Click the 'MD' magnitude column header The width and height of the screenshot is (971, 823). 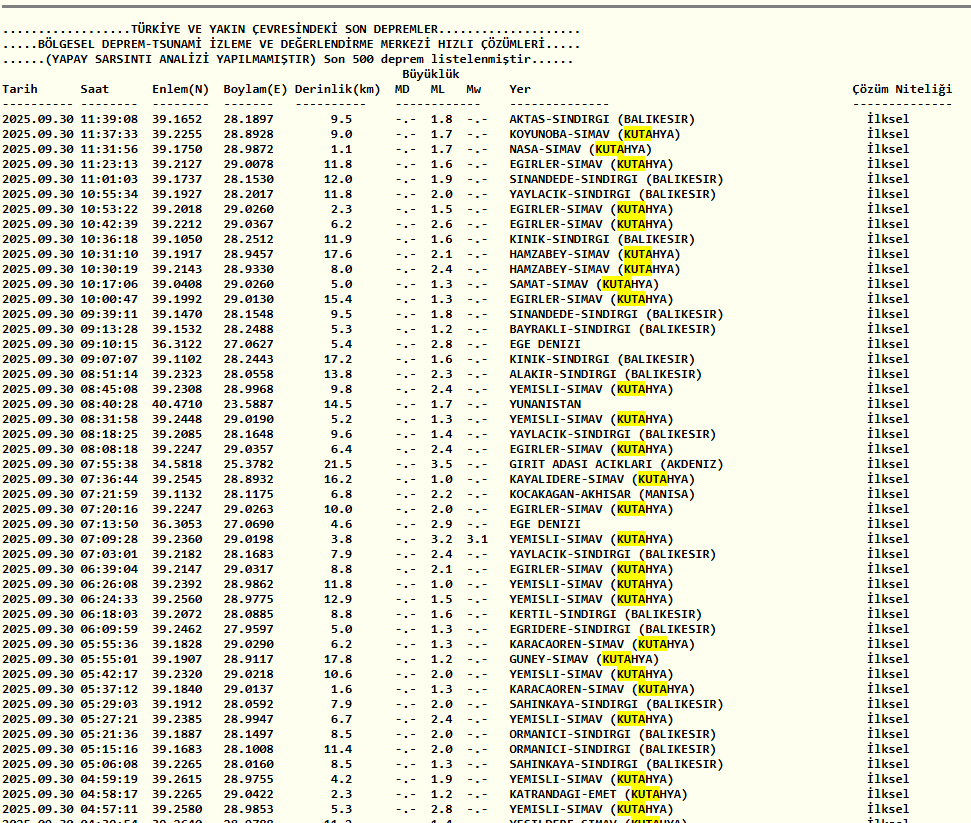click(x=402, y=89)
